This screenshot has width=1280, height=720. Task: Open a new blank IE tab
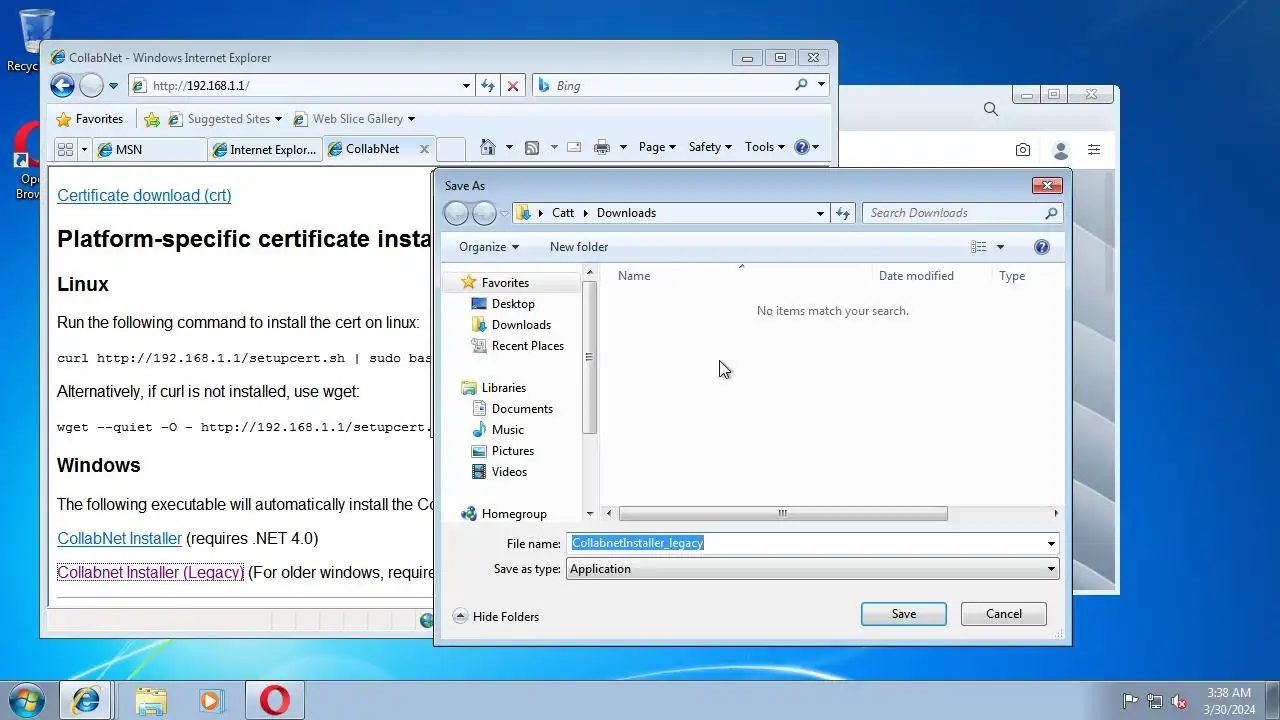coord(451,149)
